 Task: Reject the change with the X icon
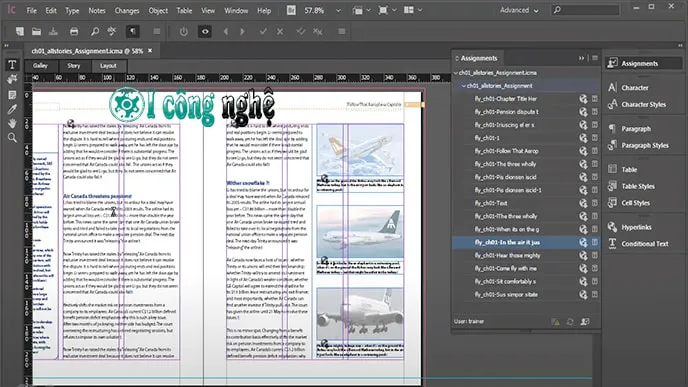[280, 32]
